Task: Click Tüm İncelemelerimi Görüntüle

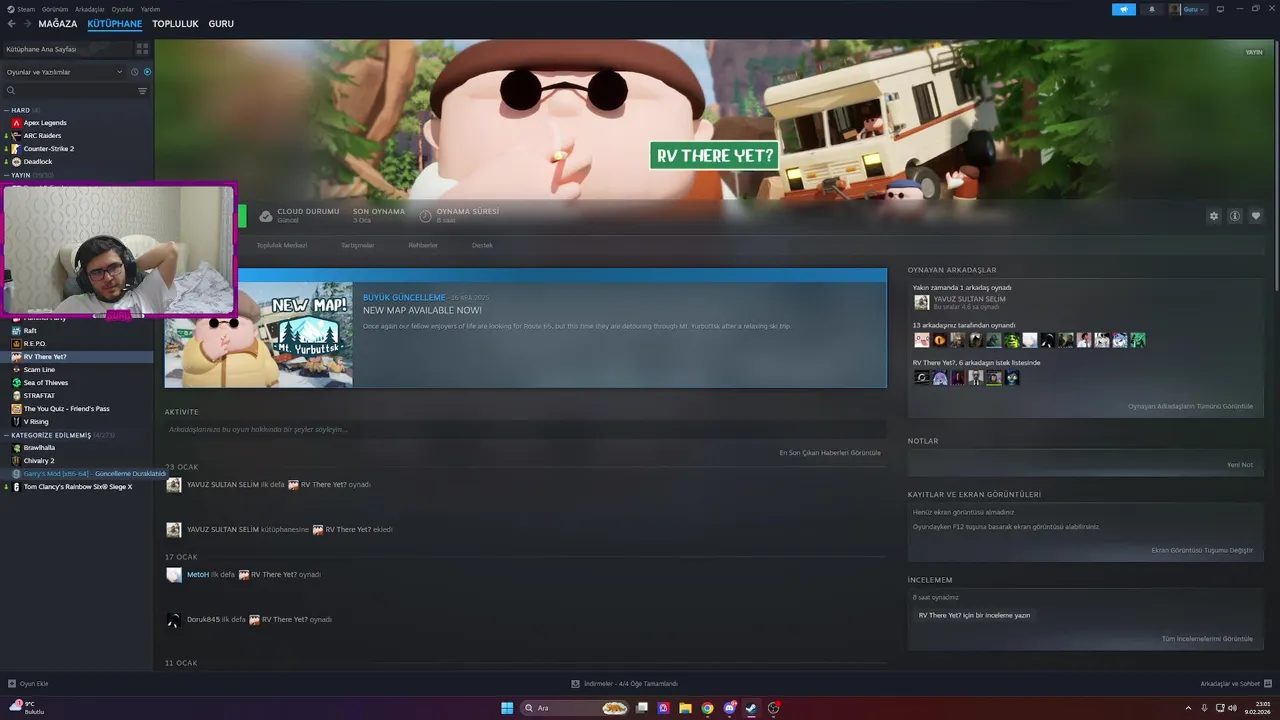Action: tap(1207, 639)
